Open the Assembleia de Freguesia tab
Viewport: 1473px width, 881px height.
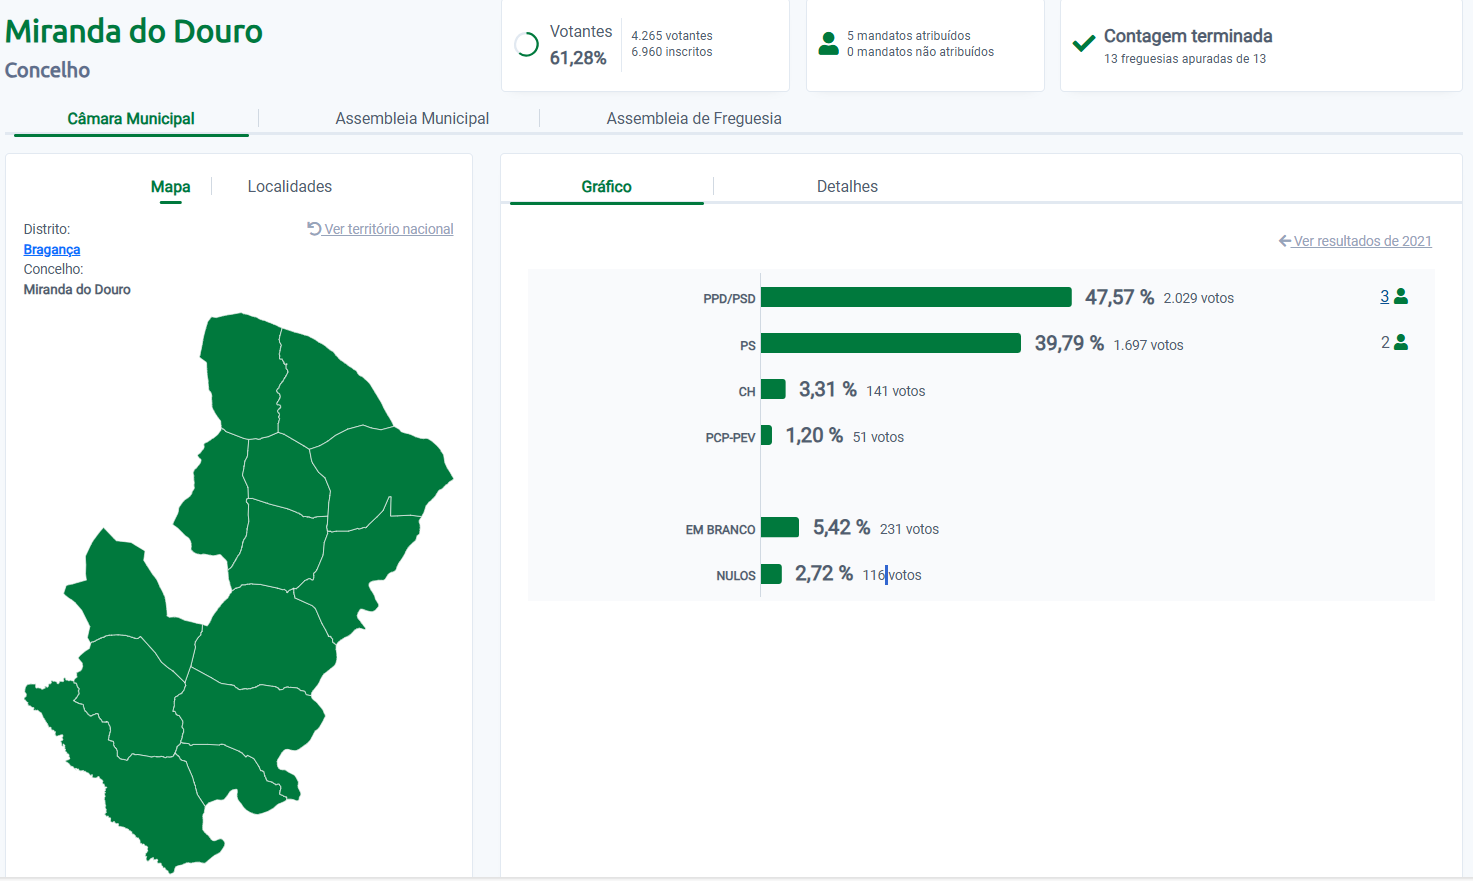click(694, 118)
